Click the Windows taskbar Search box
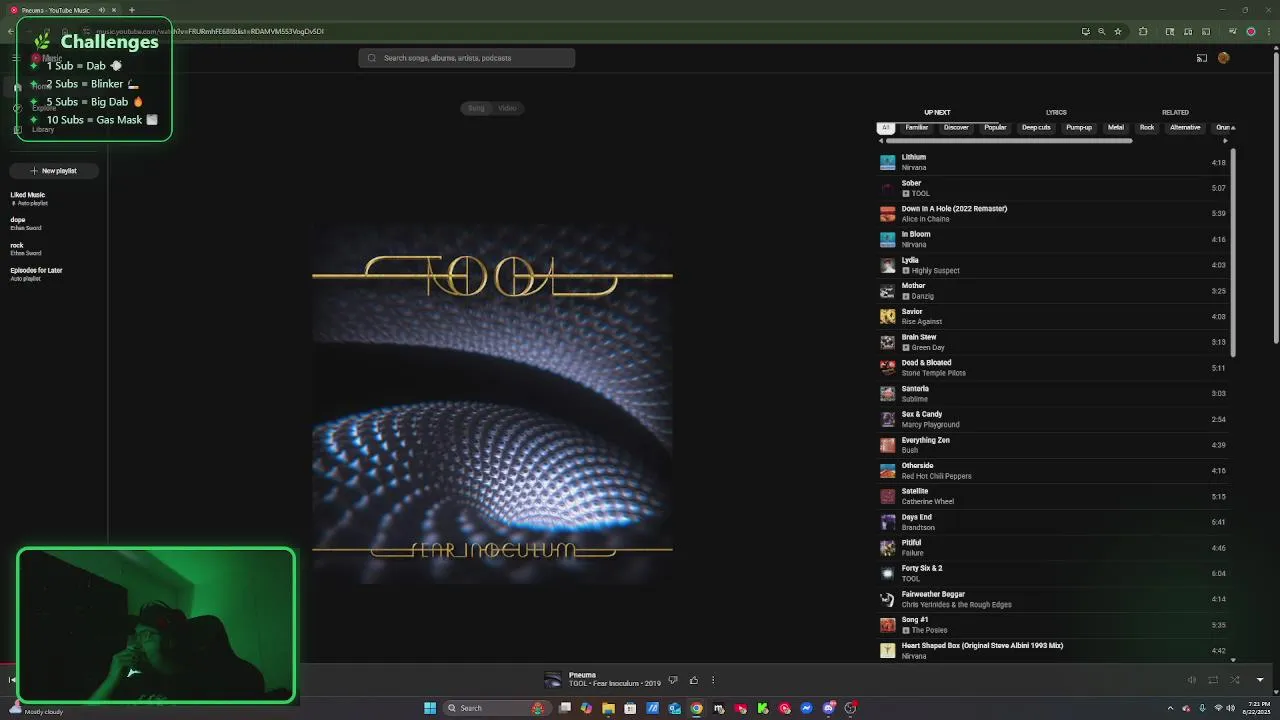Viewport: 1280px width, 720px height. point(495,708)
